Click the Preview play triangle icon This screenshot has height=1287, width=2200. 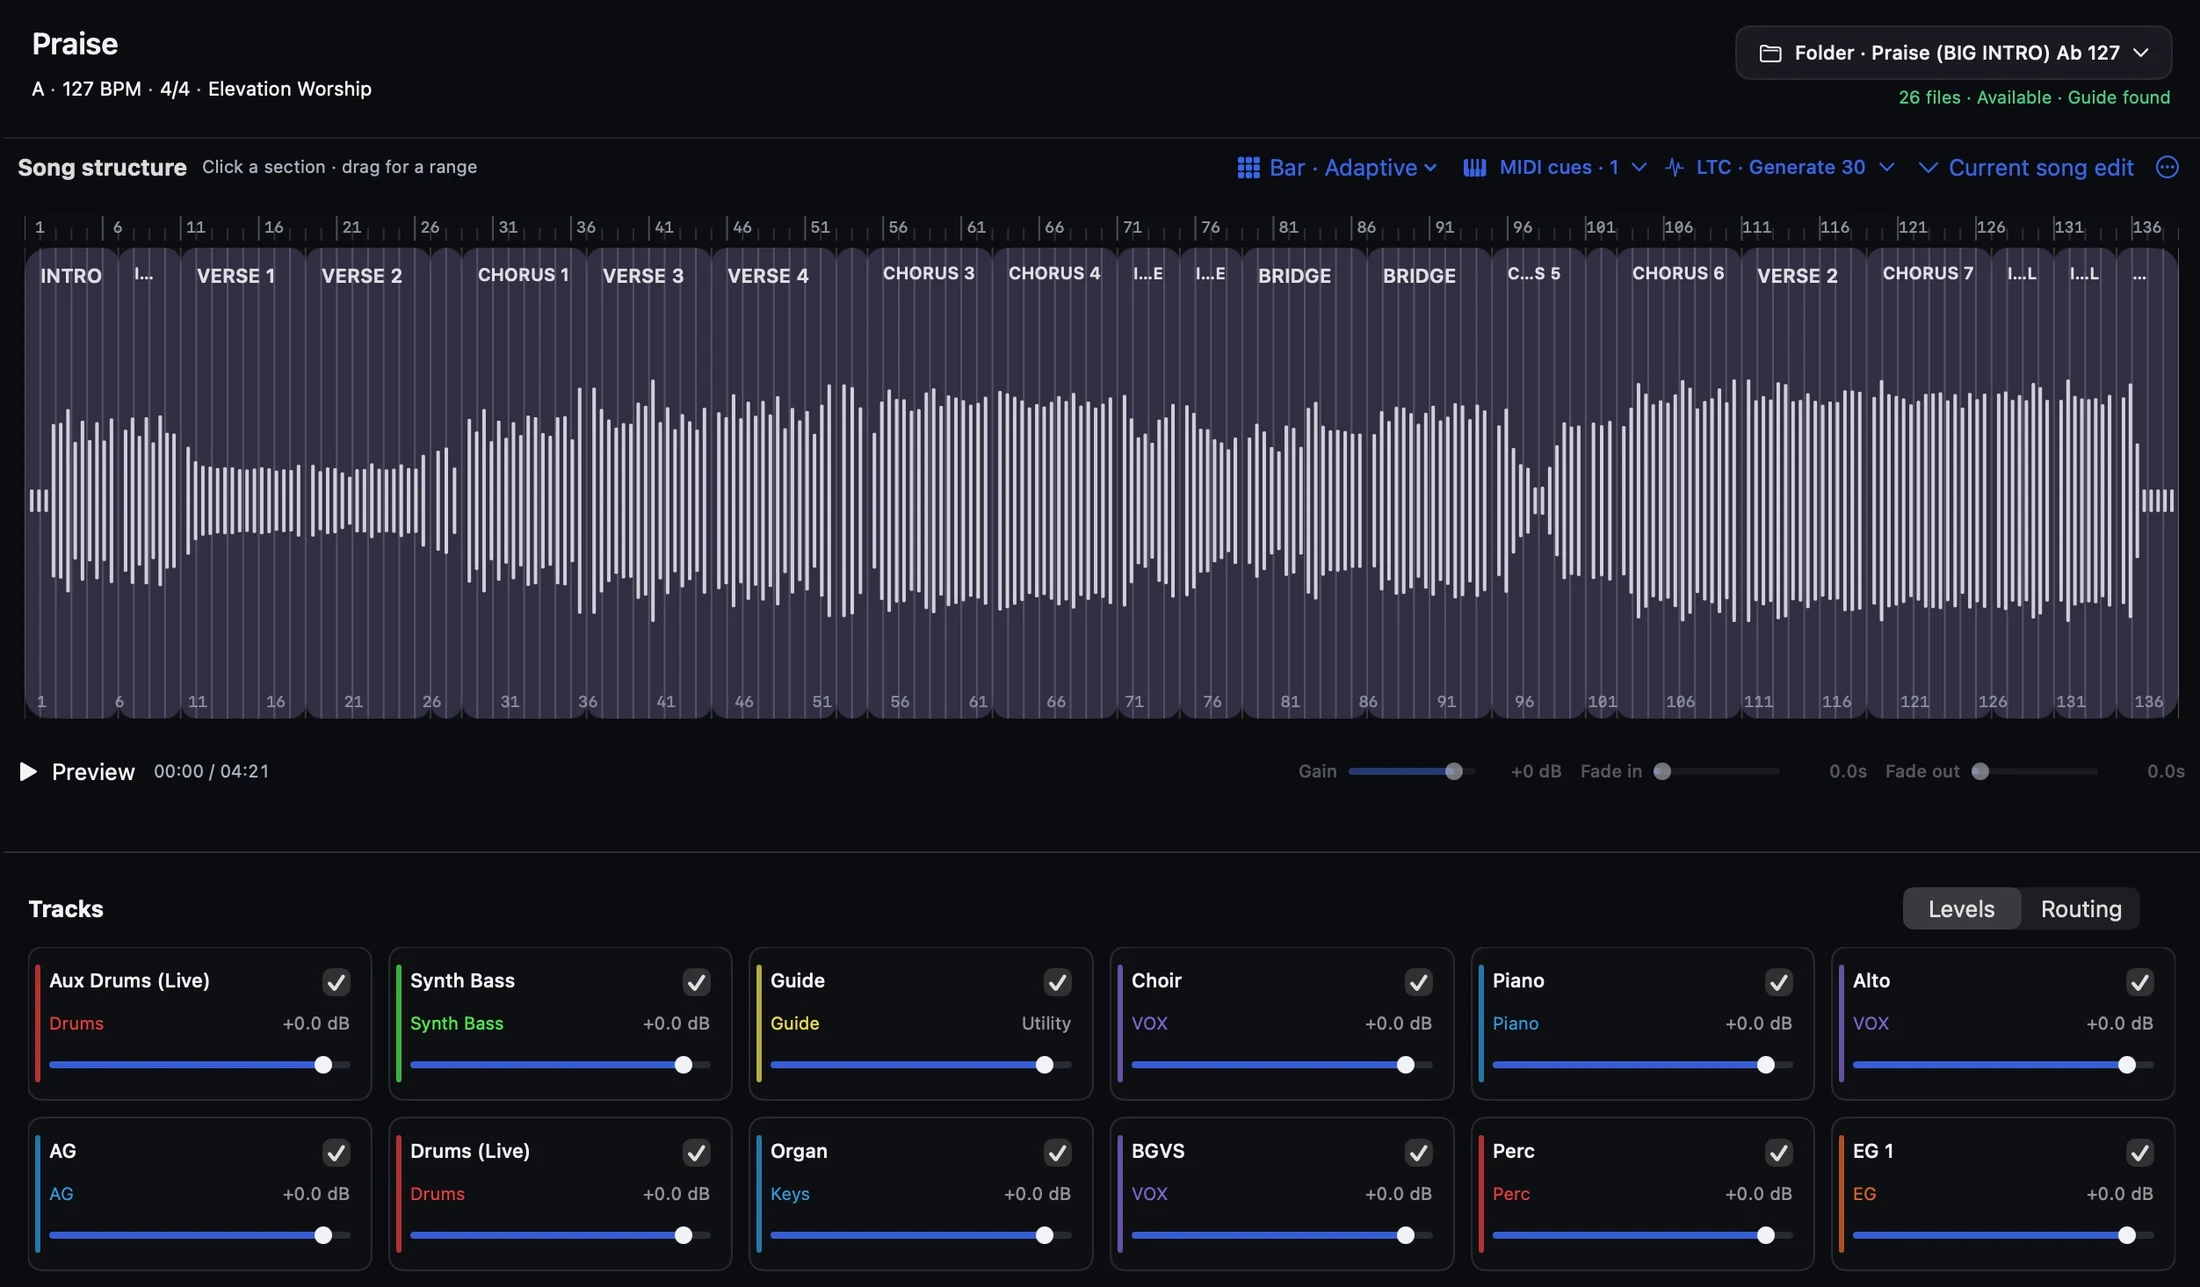click(x=28, y=771)
